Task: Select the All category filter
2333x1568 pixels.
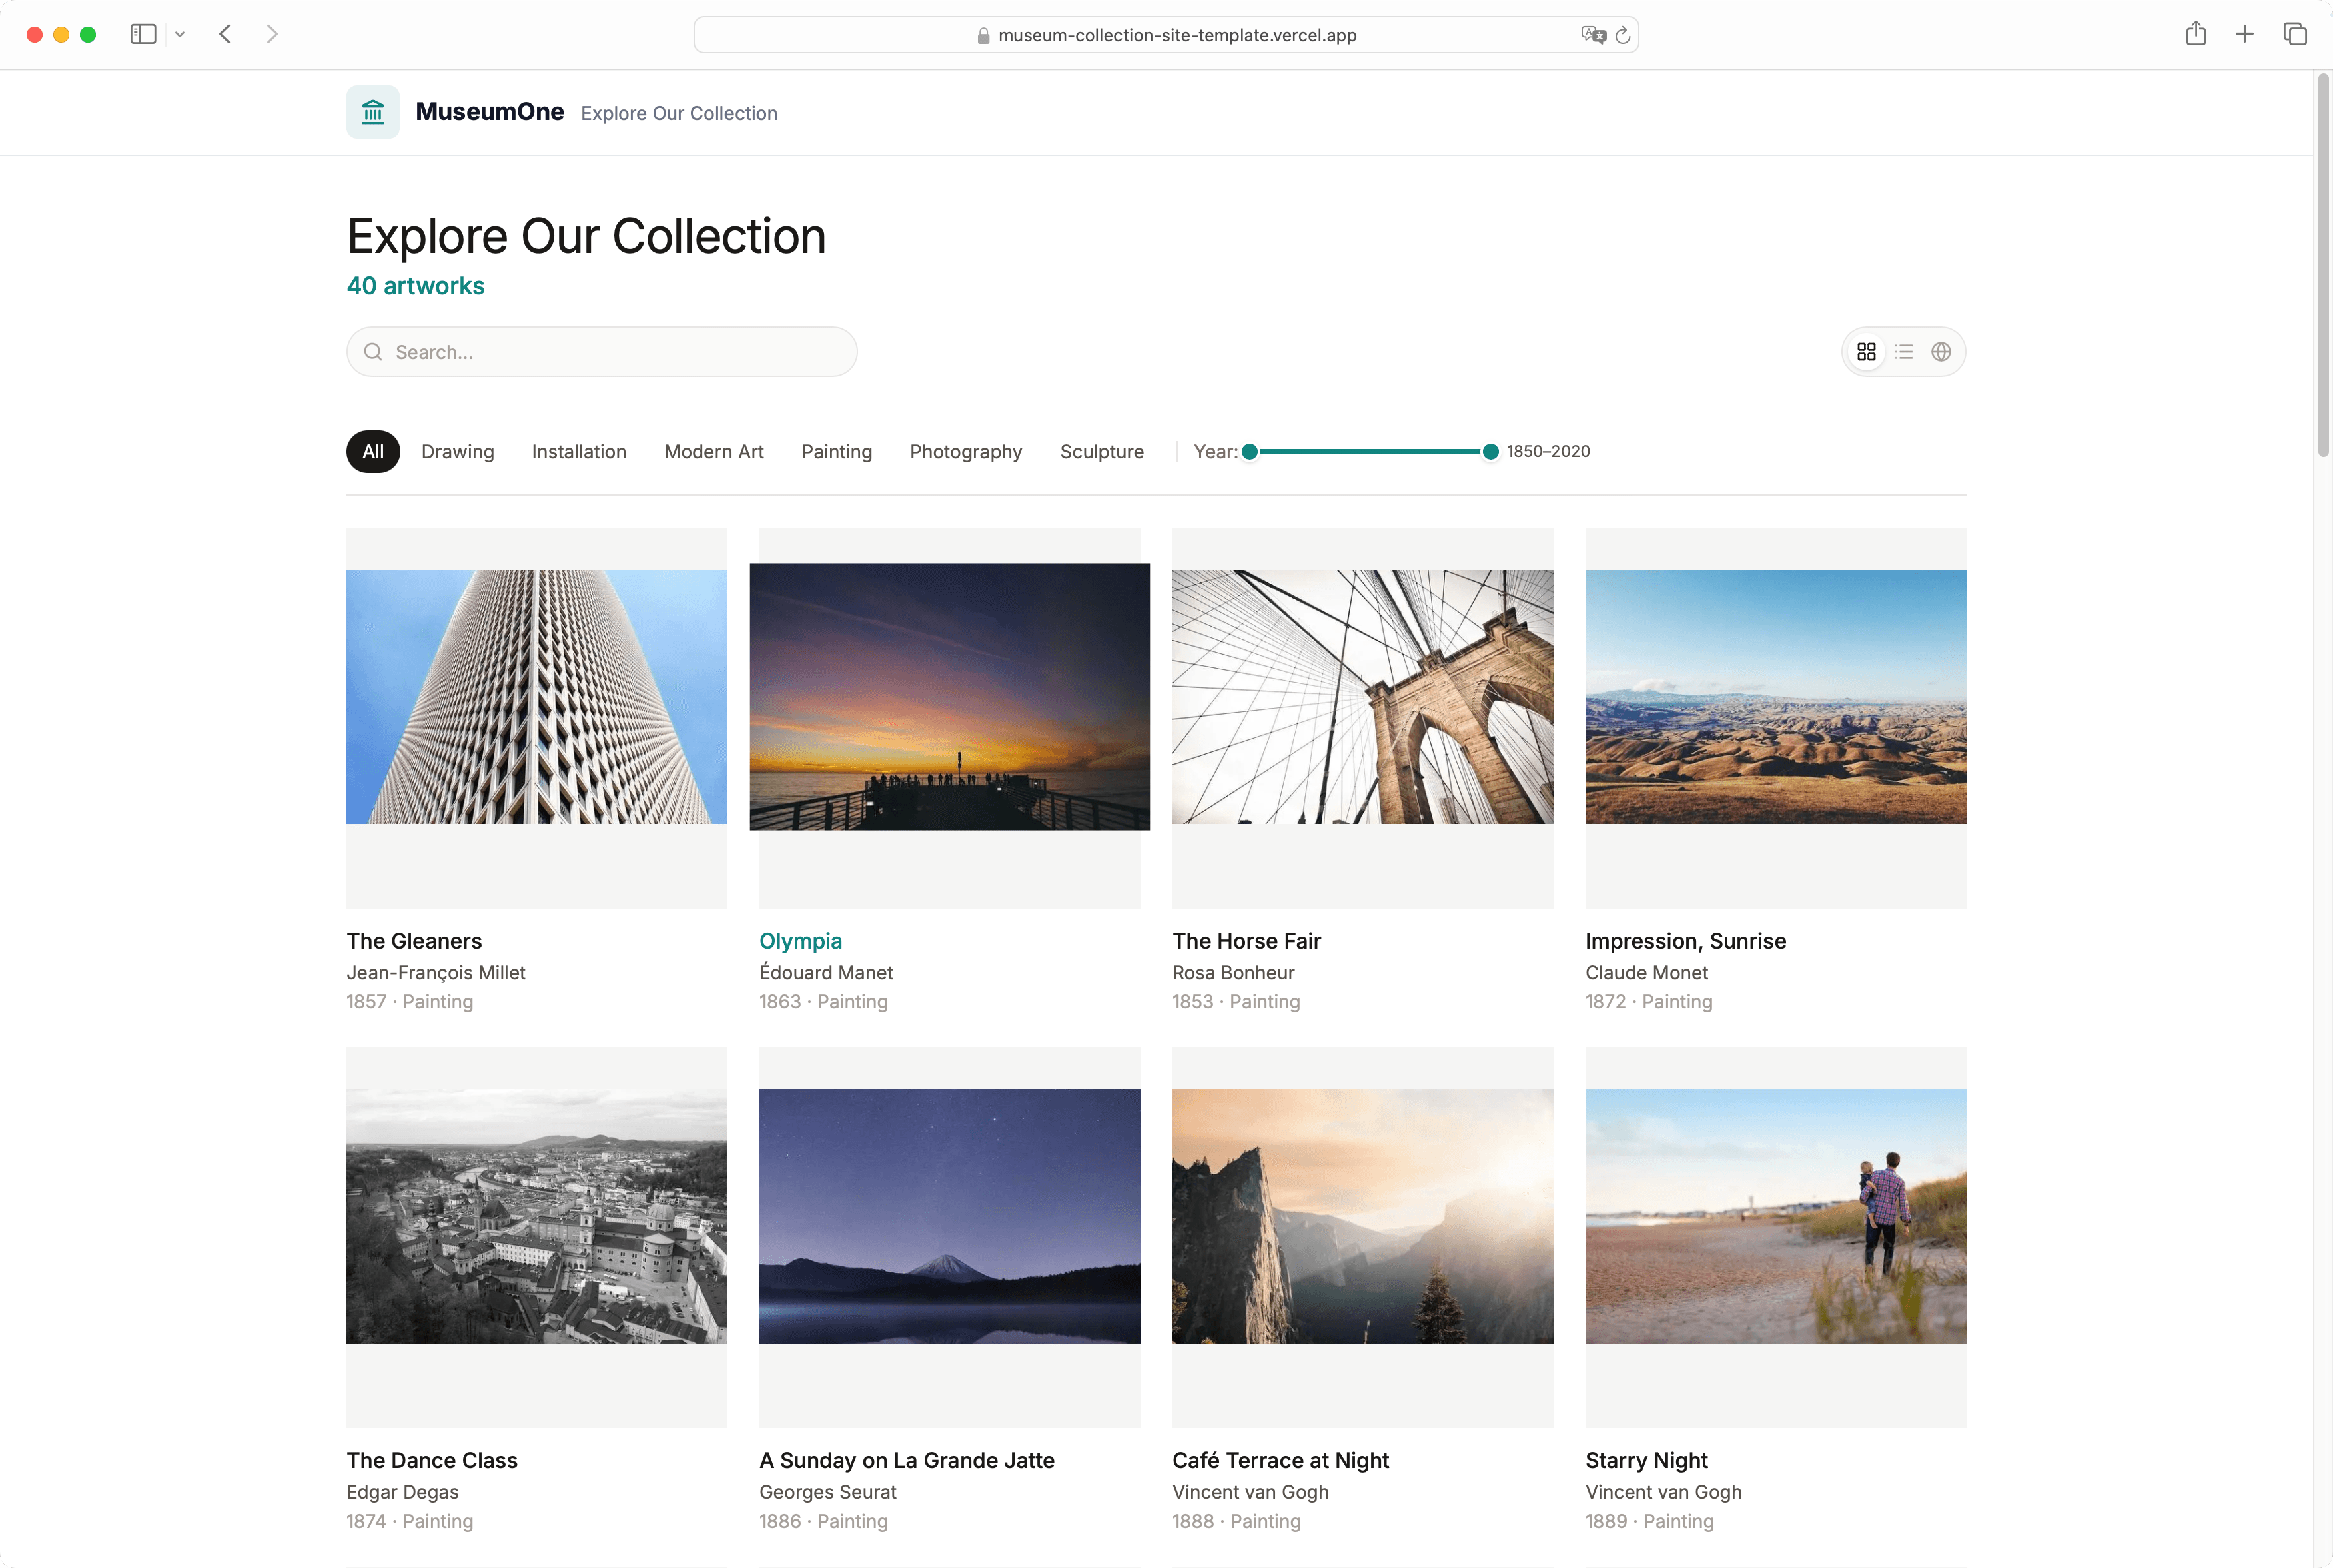Action: tap(372, 451)
